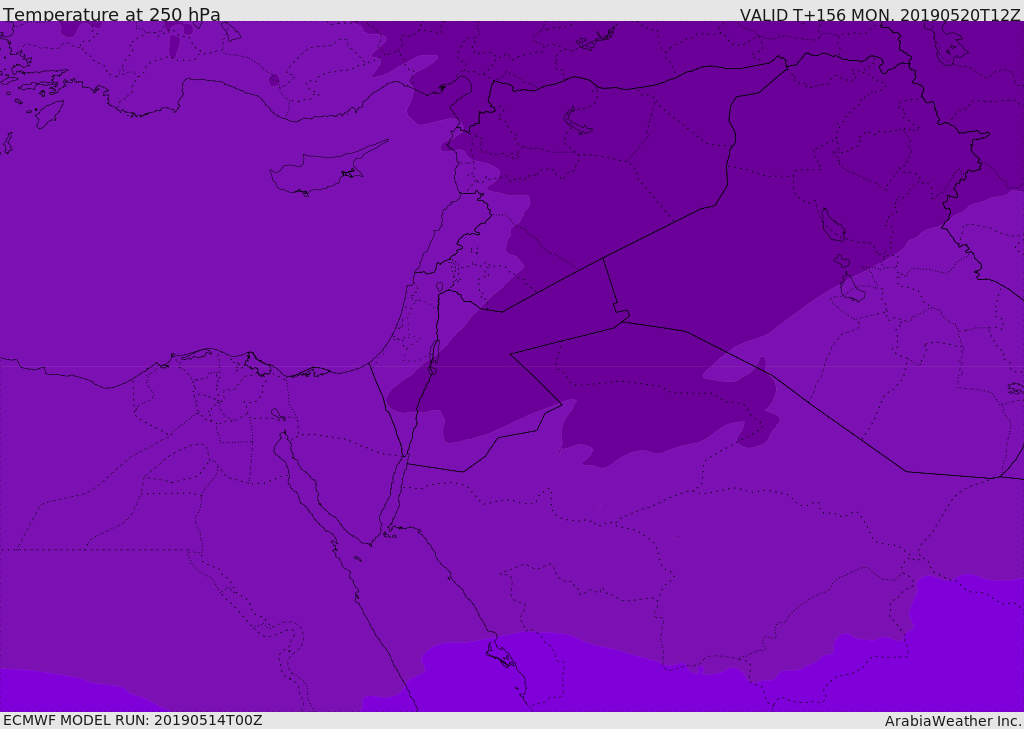Screen dimensions: 1024x729
Task: Click the 'ECMWF MODEL RUN: 20190514T00Z' footer text
Action: (133, 720)
